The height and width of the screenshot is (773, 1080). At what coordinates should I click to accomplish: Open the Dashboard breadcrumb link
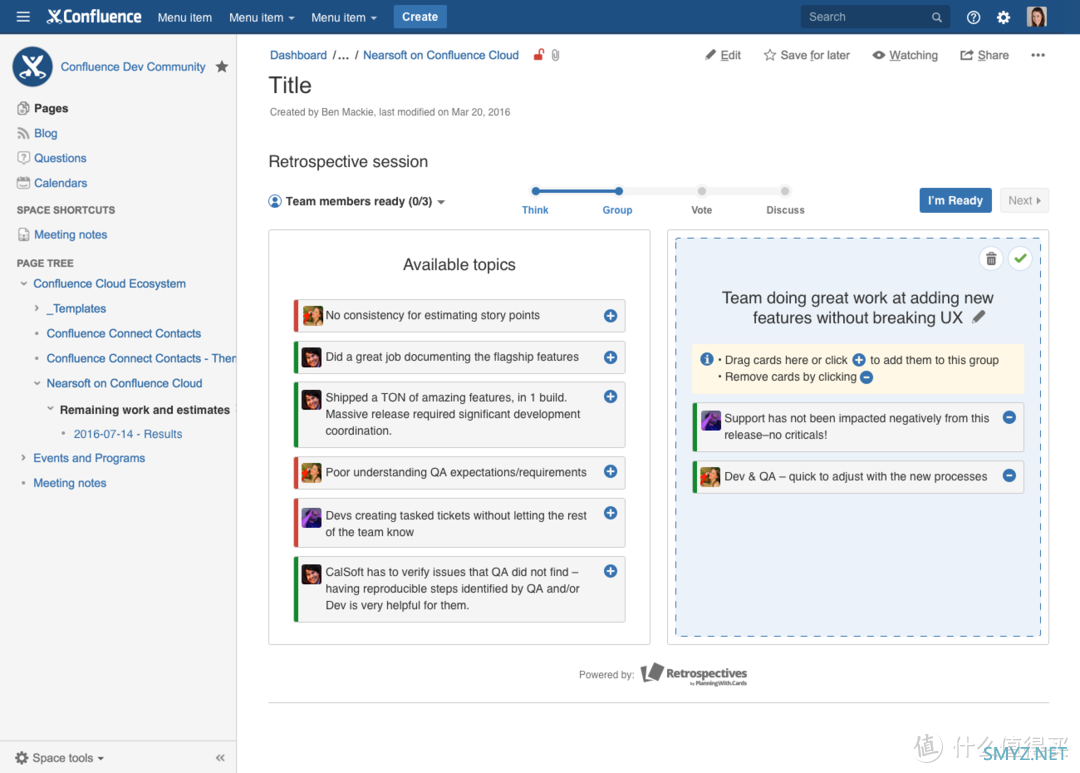point(298,55)
